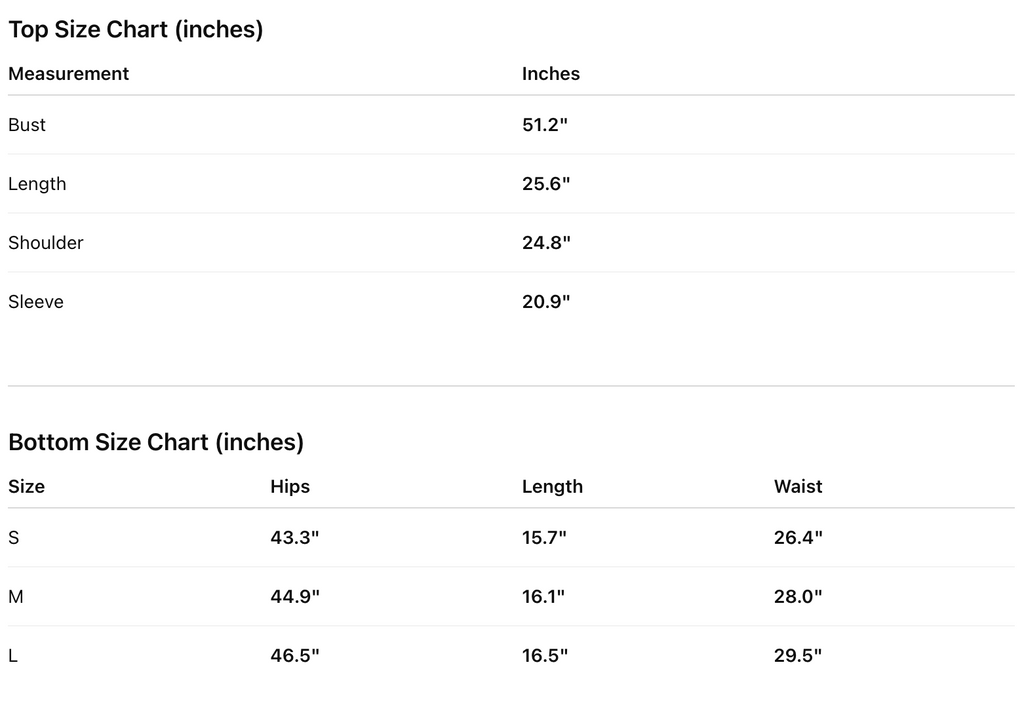Select the Hips column header
Viewport: 1024px width, 709px height.
(290, 487)
